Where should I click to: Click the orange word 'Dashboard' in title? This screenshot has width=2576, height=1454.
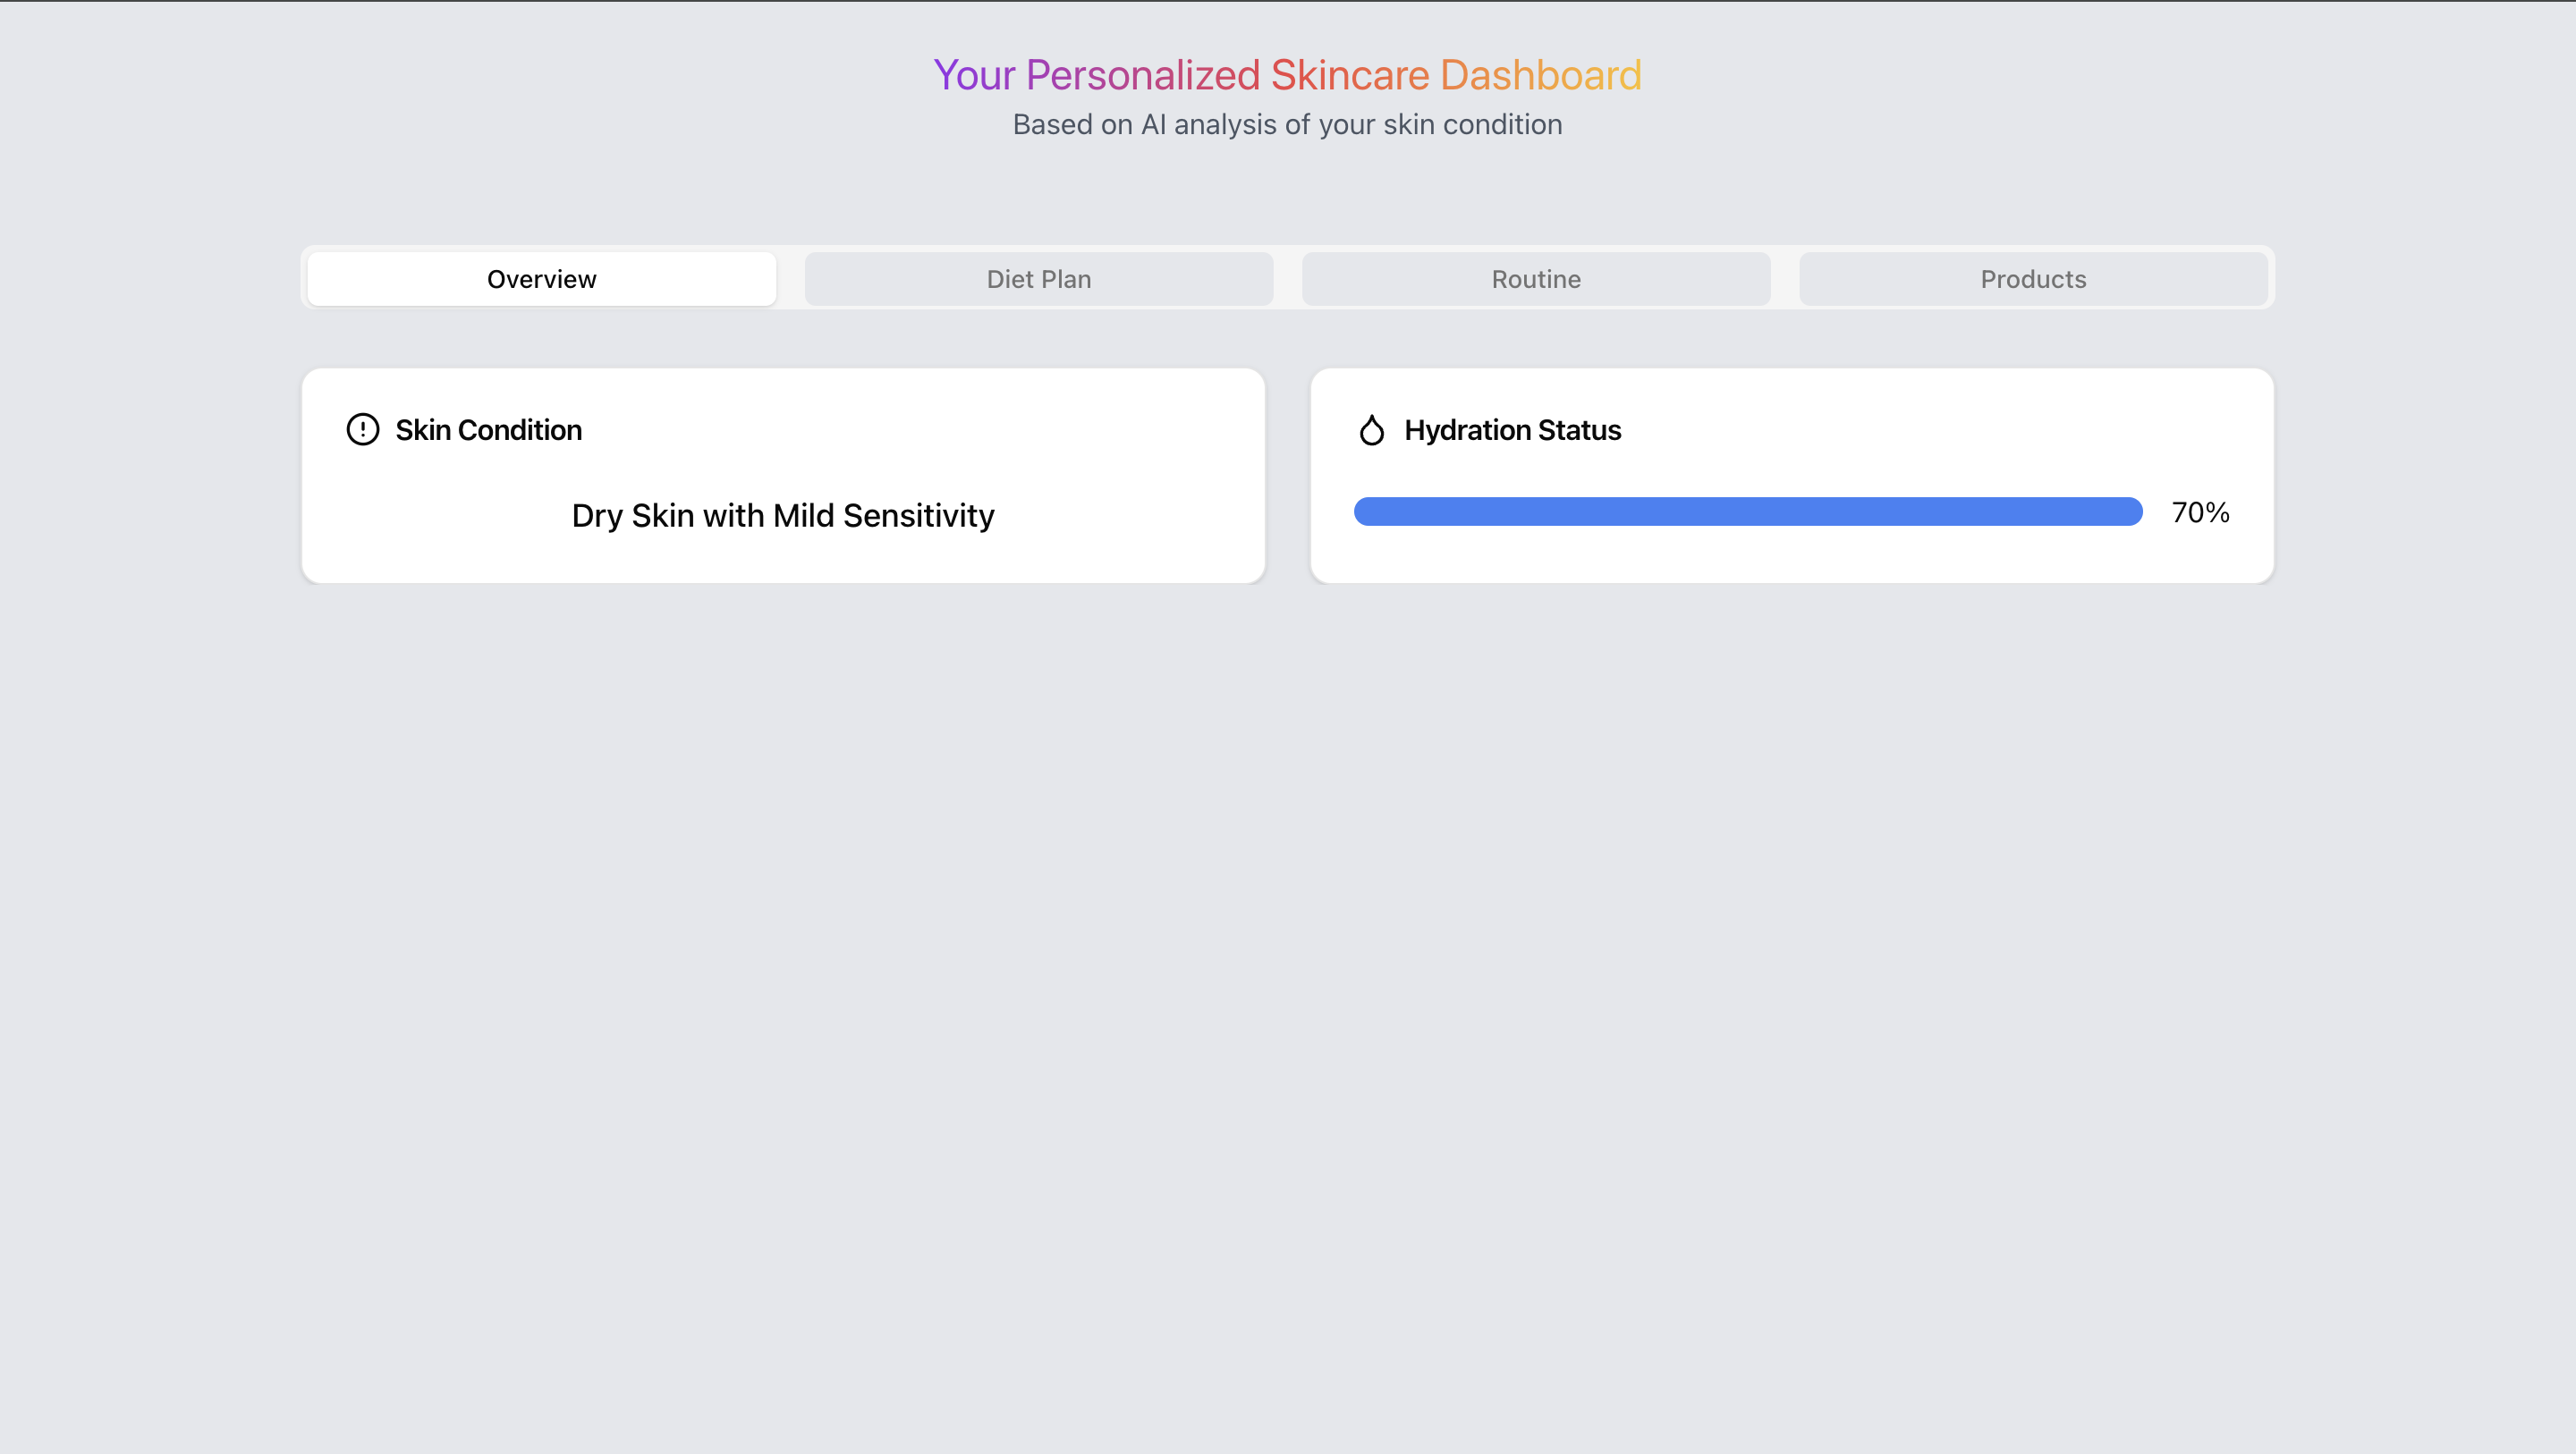tap(1540, 76)
